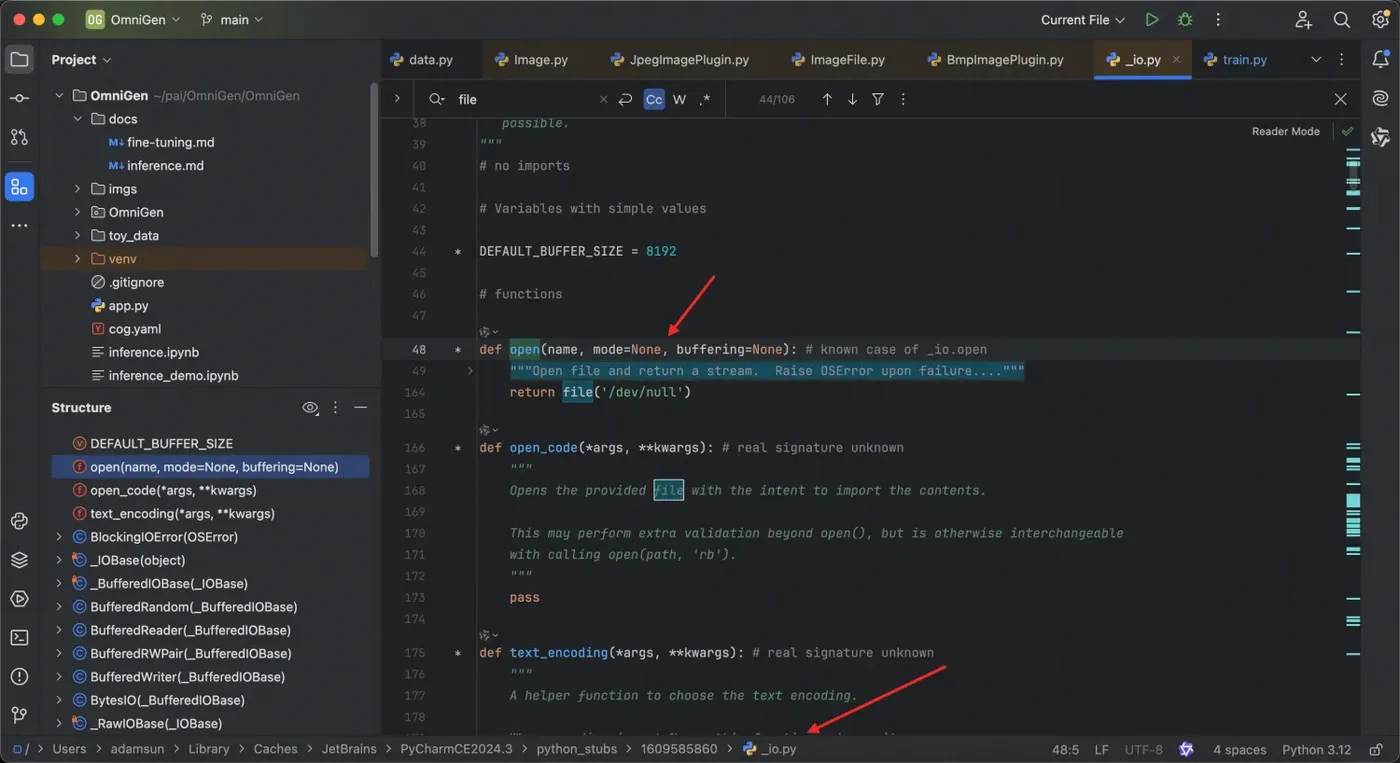Switch to the Image.py tab
The height and width of the screenshot is (763, 1400).
click(531, 60)
